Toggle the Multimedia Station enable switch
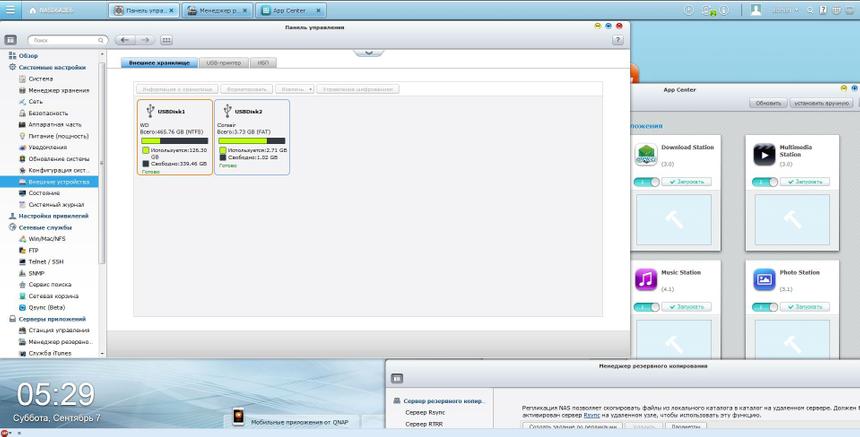Screen dimensions: 860x437 (765, 182)
